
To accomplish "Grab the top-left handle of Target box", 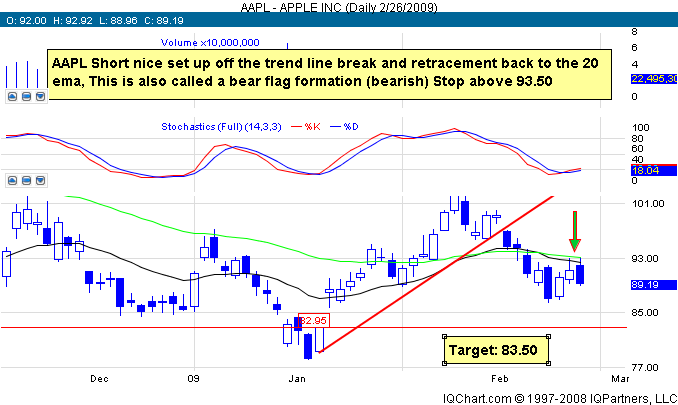I will click(445, 336).
